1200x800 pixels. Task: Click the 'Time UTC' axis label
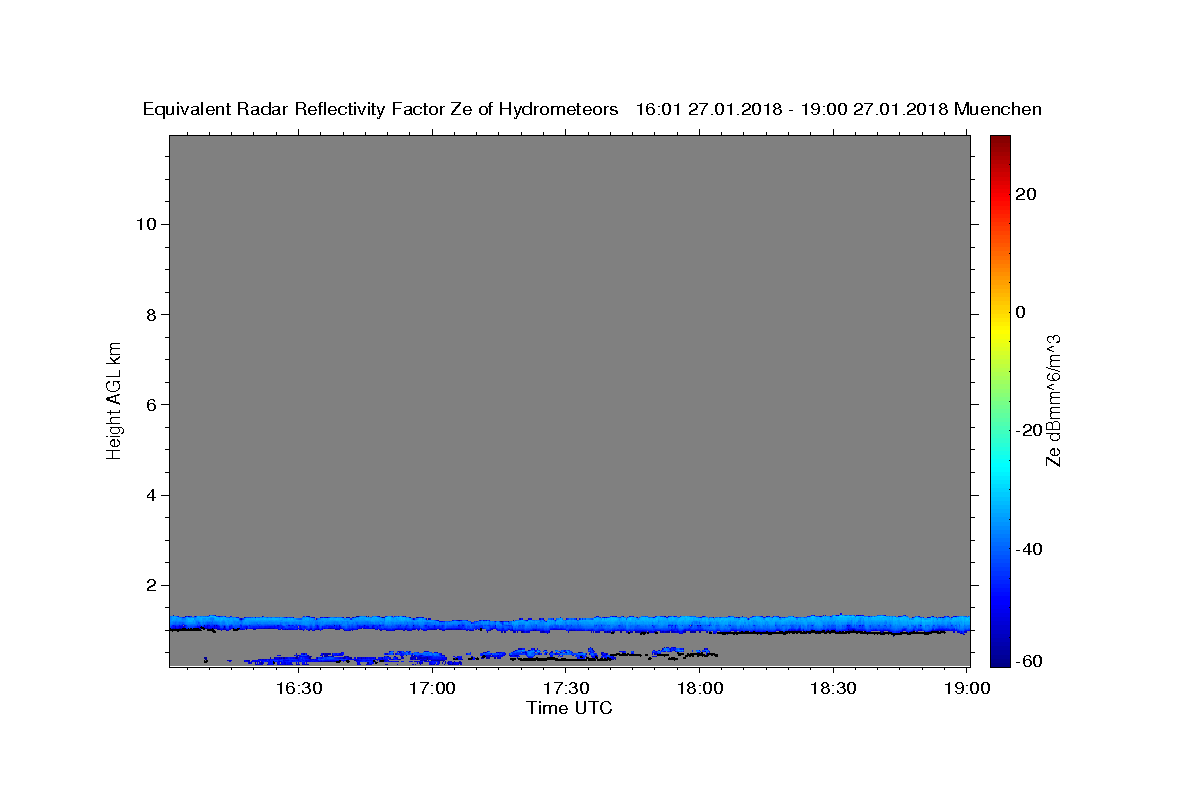[x=569, y=708]
